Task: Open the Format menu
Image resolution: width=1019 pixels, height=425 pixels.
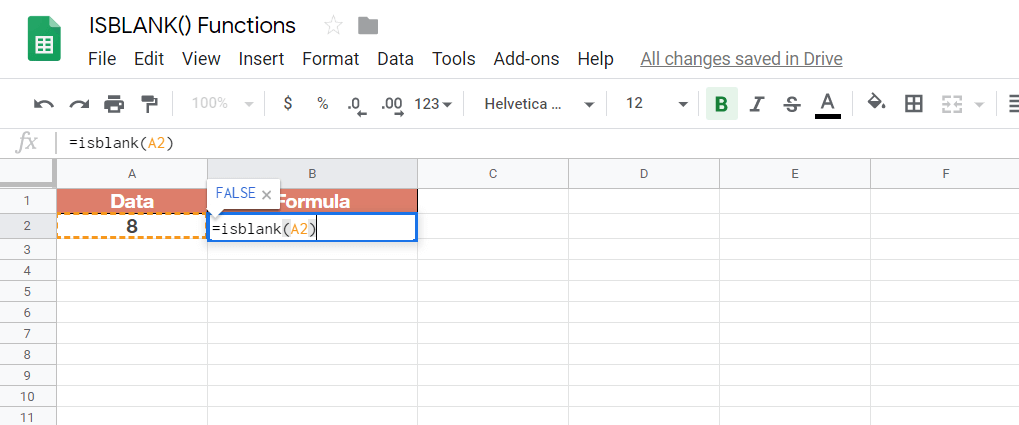Action: (331, 59)
